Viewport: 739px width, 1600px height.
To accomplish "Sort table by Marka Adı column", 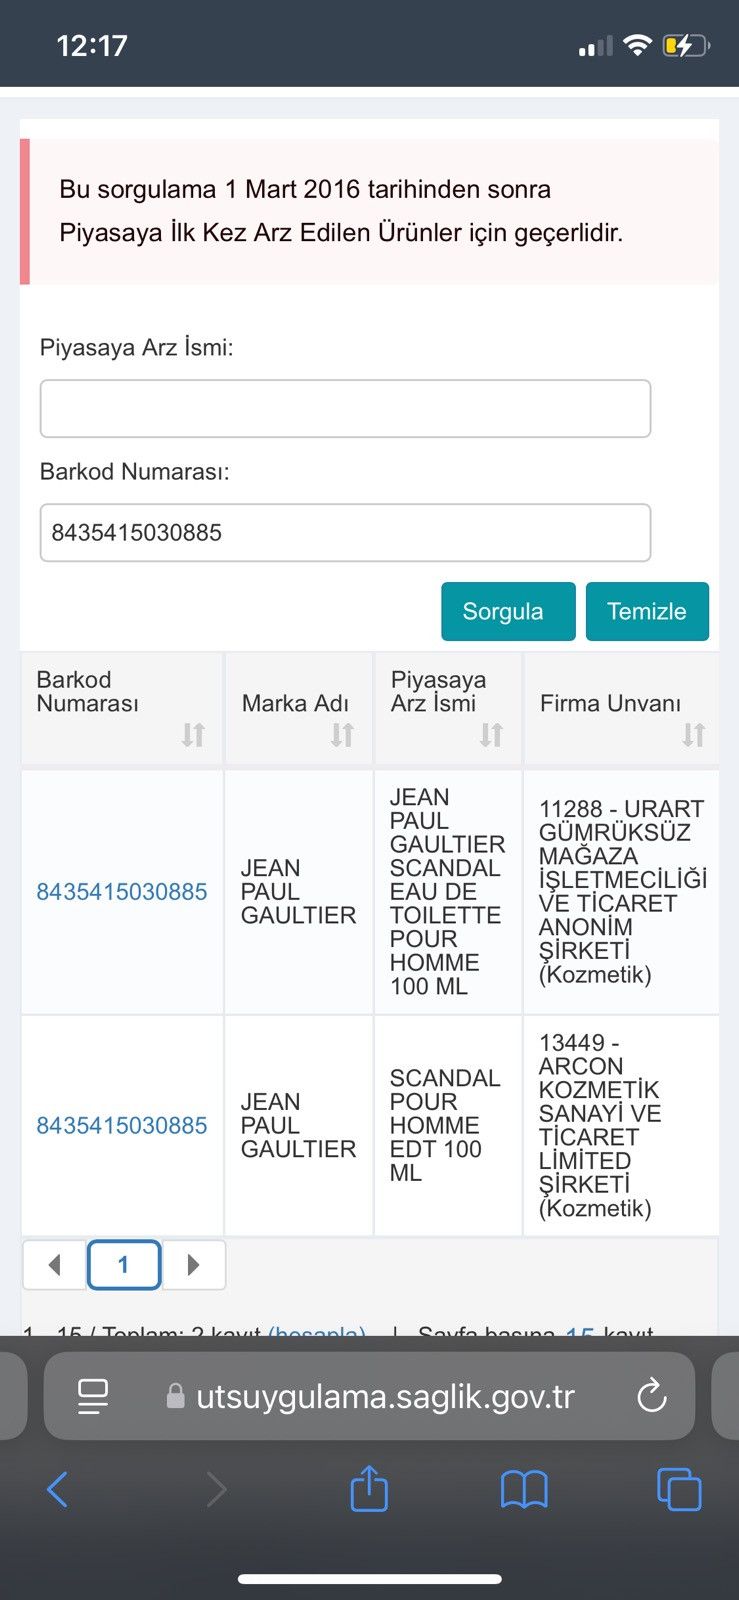I will tap(299, 709).
